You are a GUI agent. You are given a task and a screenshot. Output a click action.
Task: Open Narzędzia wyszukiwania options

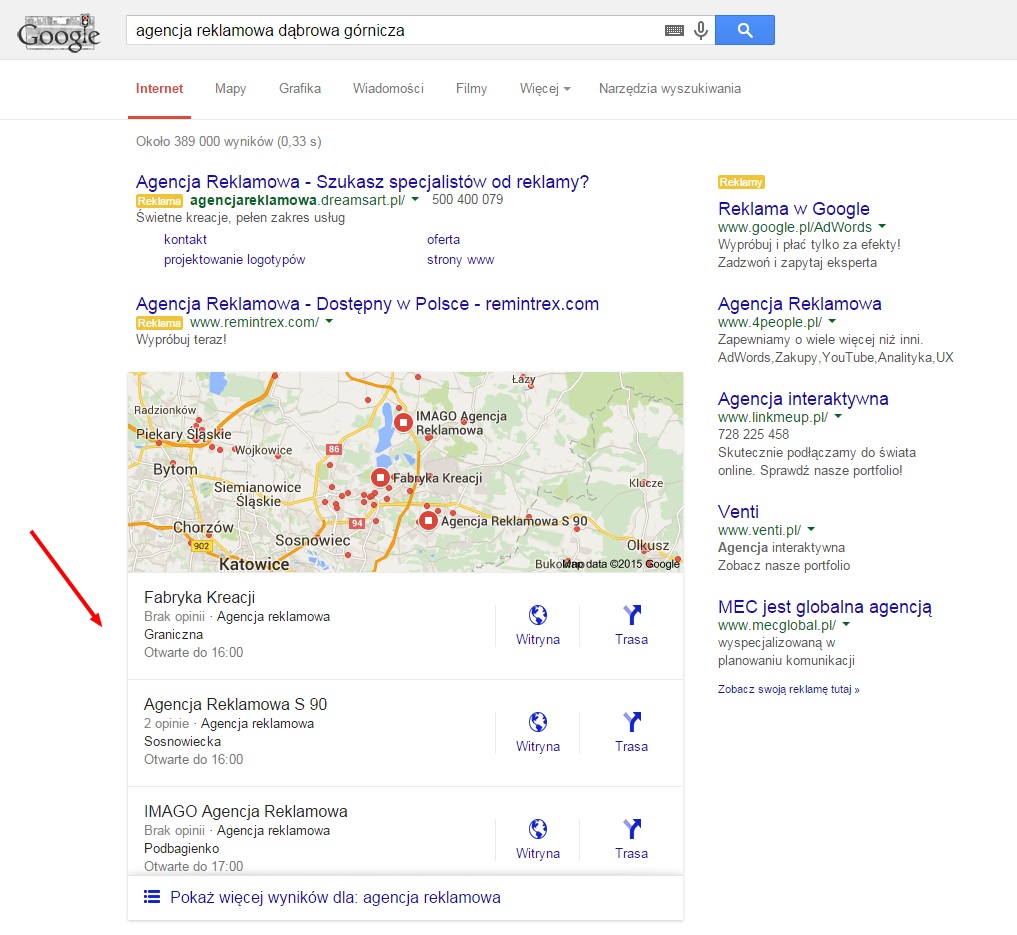click(x=669, y=89)
